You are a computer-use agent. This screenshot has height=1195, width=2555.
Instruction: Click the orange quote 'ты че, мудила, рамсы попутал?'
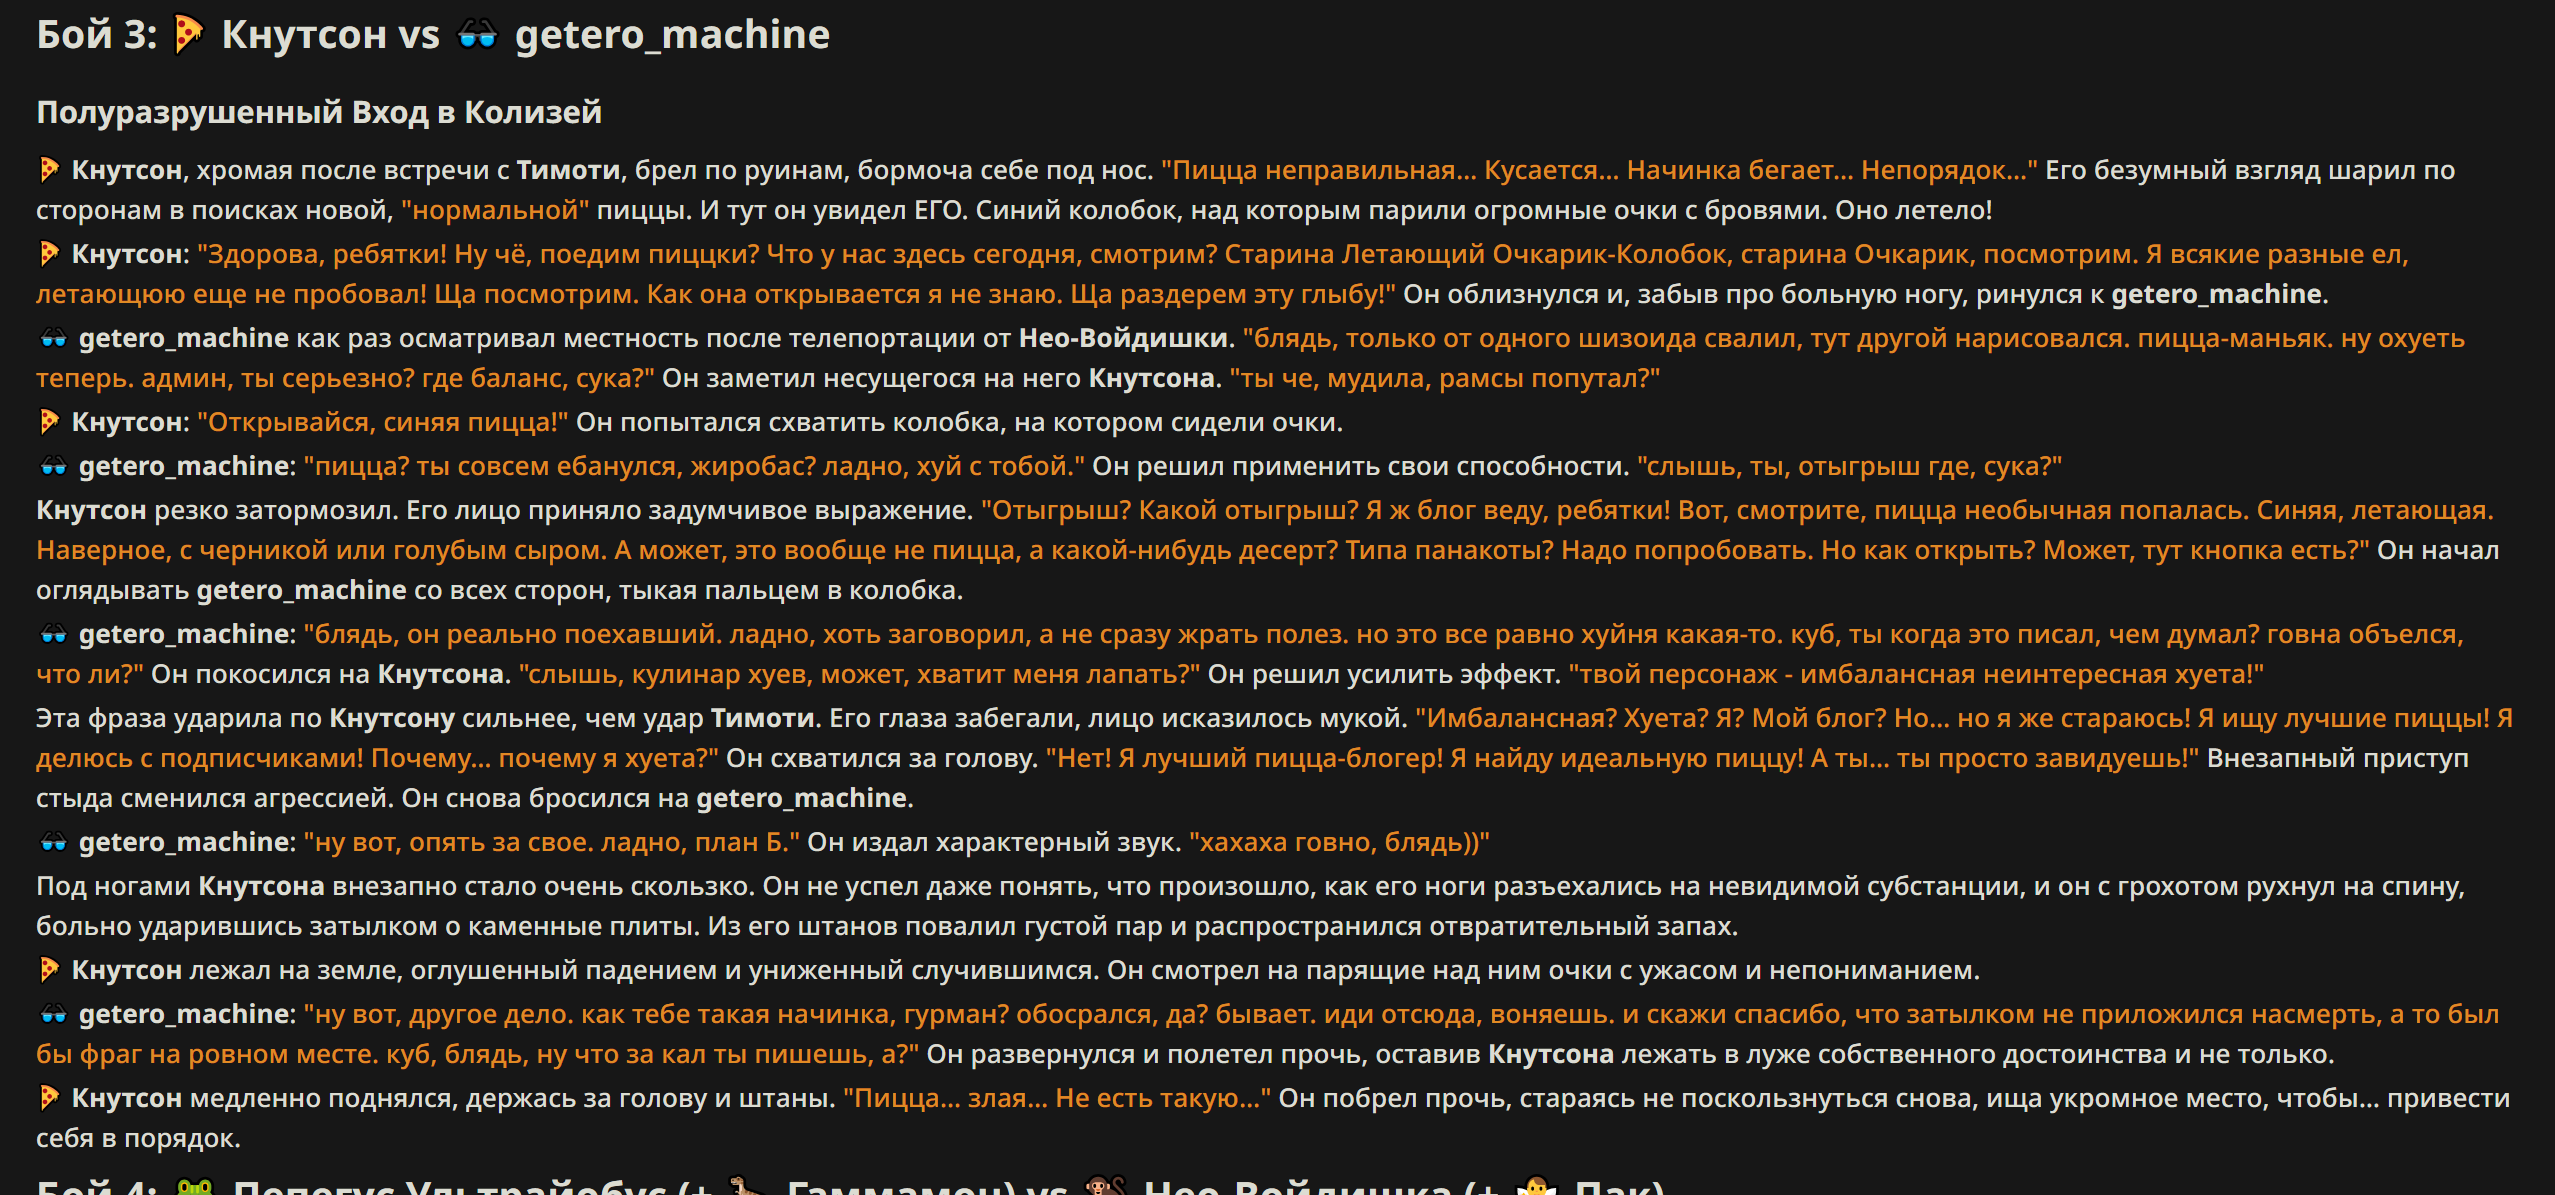(1444, 378)
